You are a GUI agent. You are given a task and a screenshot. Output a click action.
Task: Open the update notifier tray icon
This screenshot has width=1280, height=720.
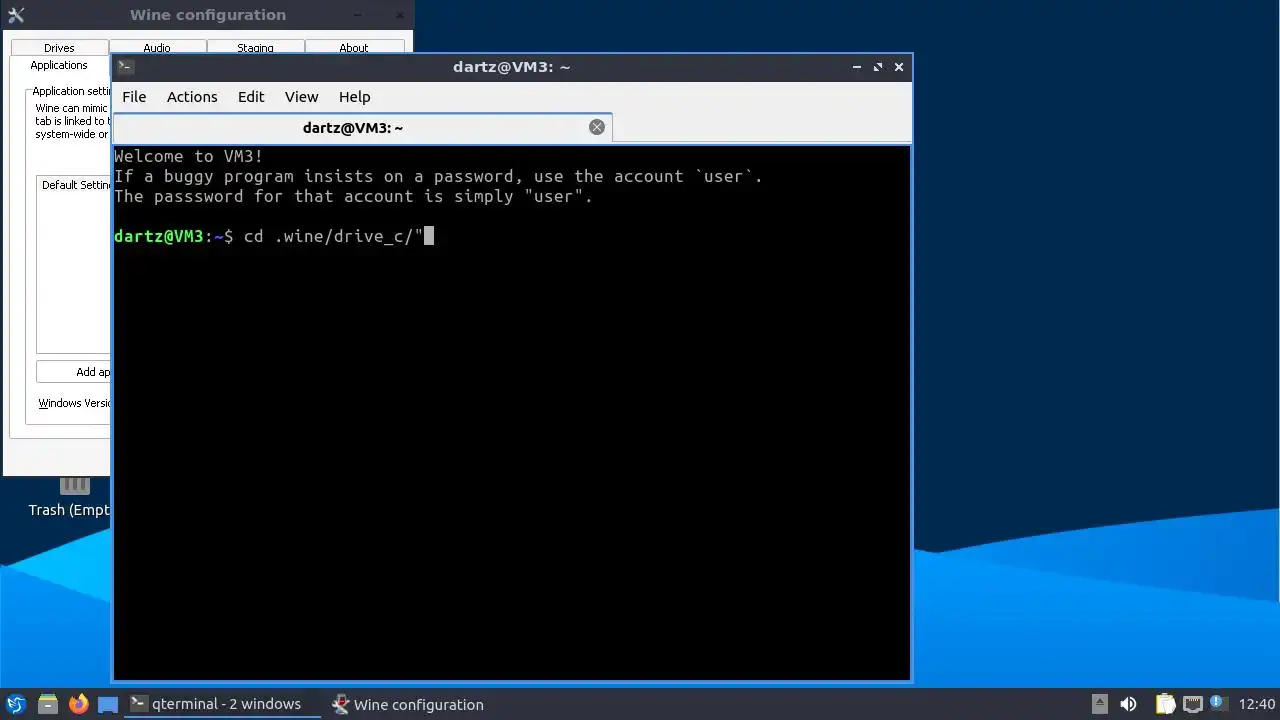(1217, 704)
